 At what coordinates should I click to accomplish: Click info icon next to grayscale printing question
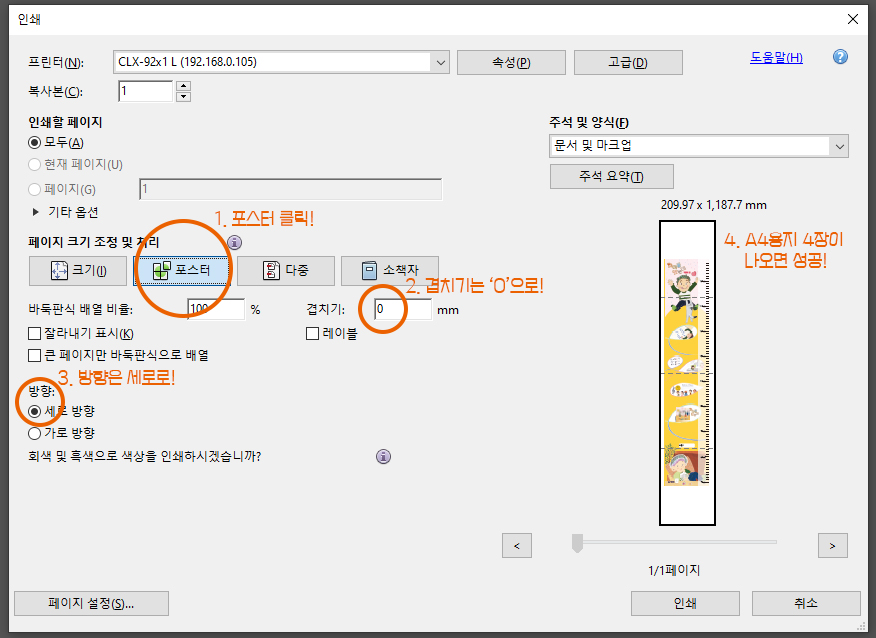(383, 457)
